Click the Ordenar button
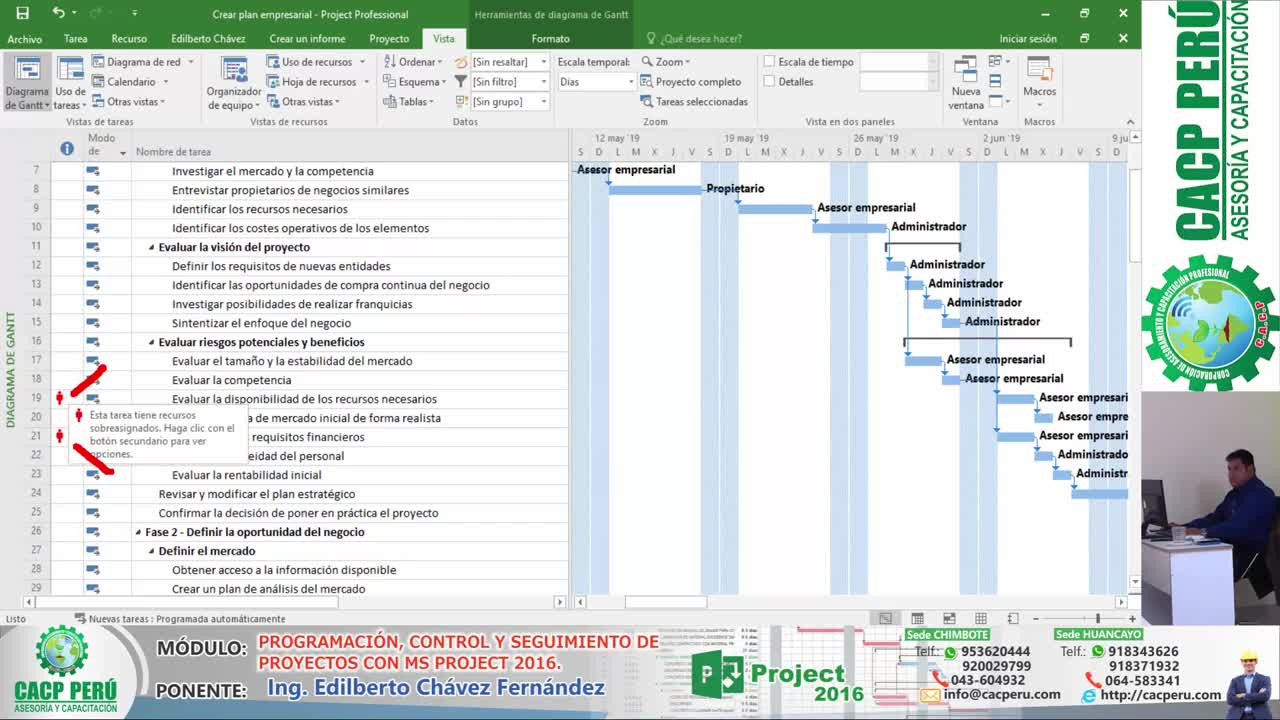The width and height of the screenshot is (1280, 720). pyautogui.click(x=414, y=62)
